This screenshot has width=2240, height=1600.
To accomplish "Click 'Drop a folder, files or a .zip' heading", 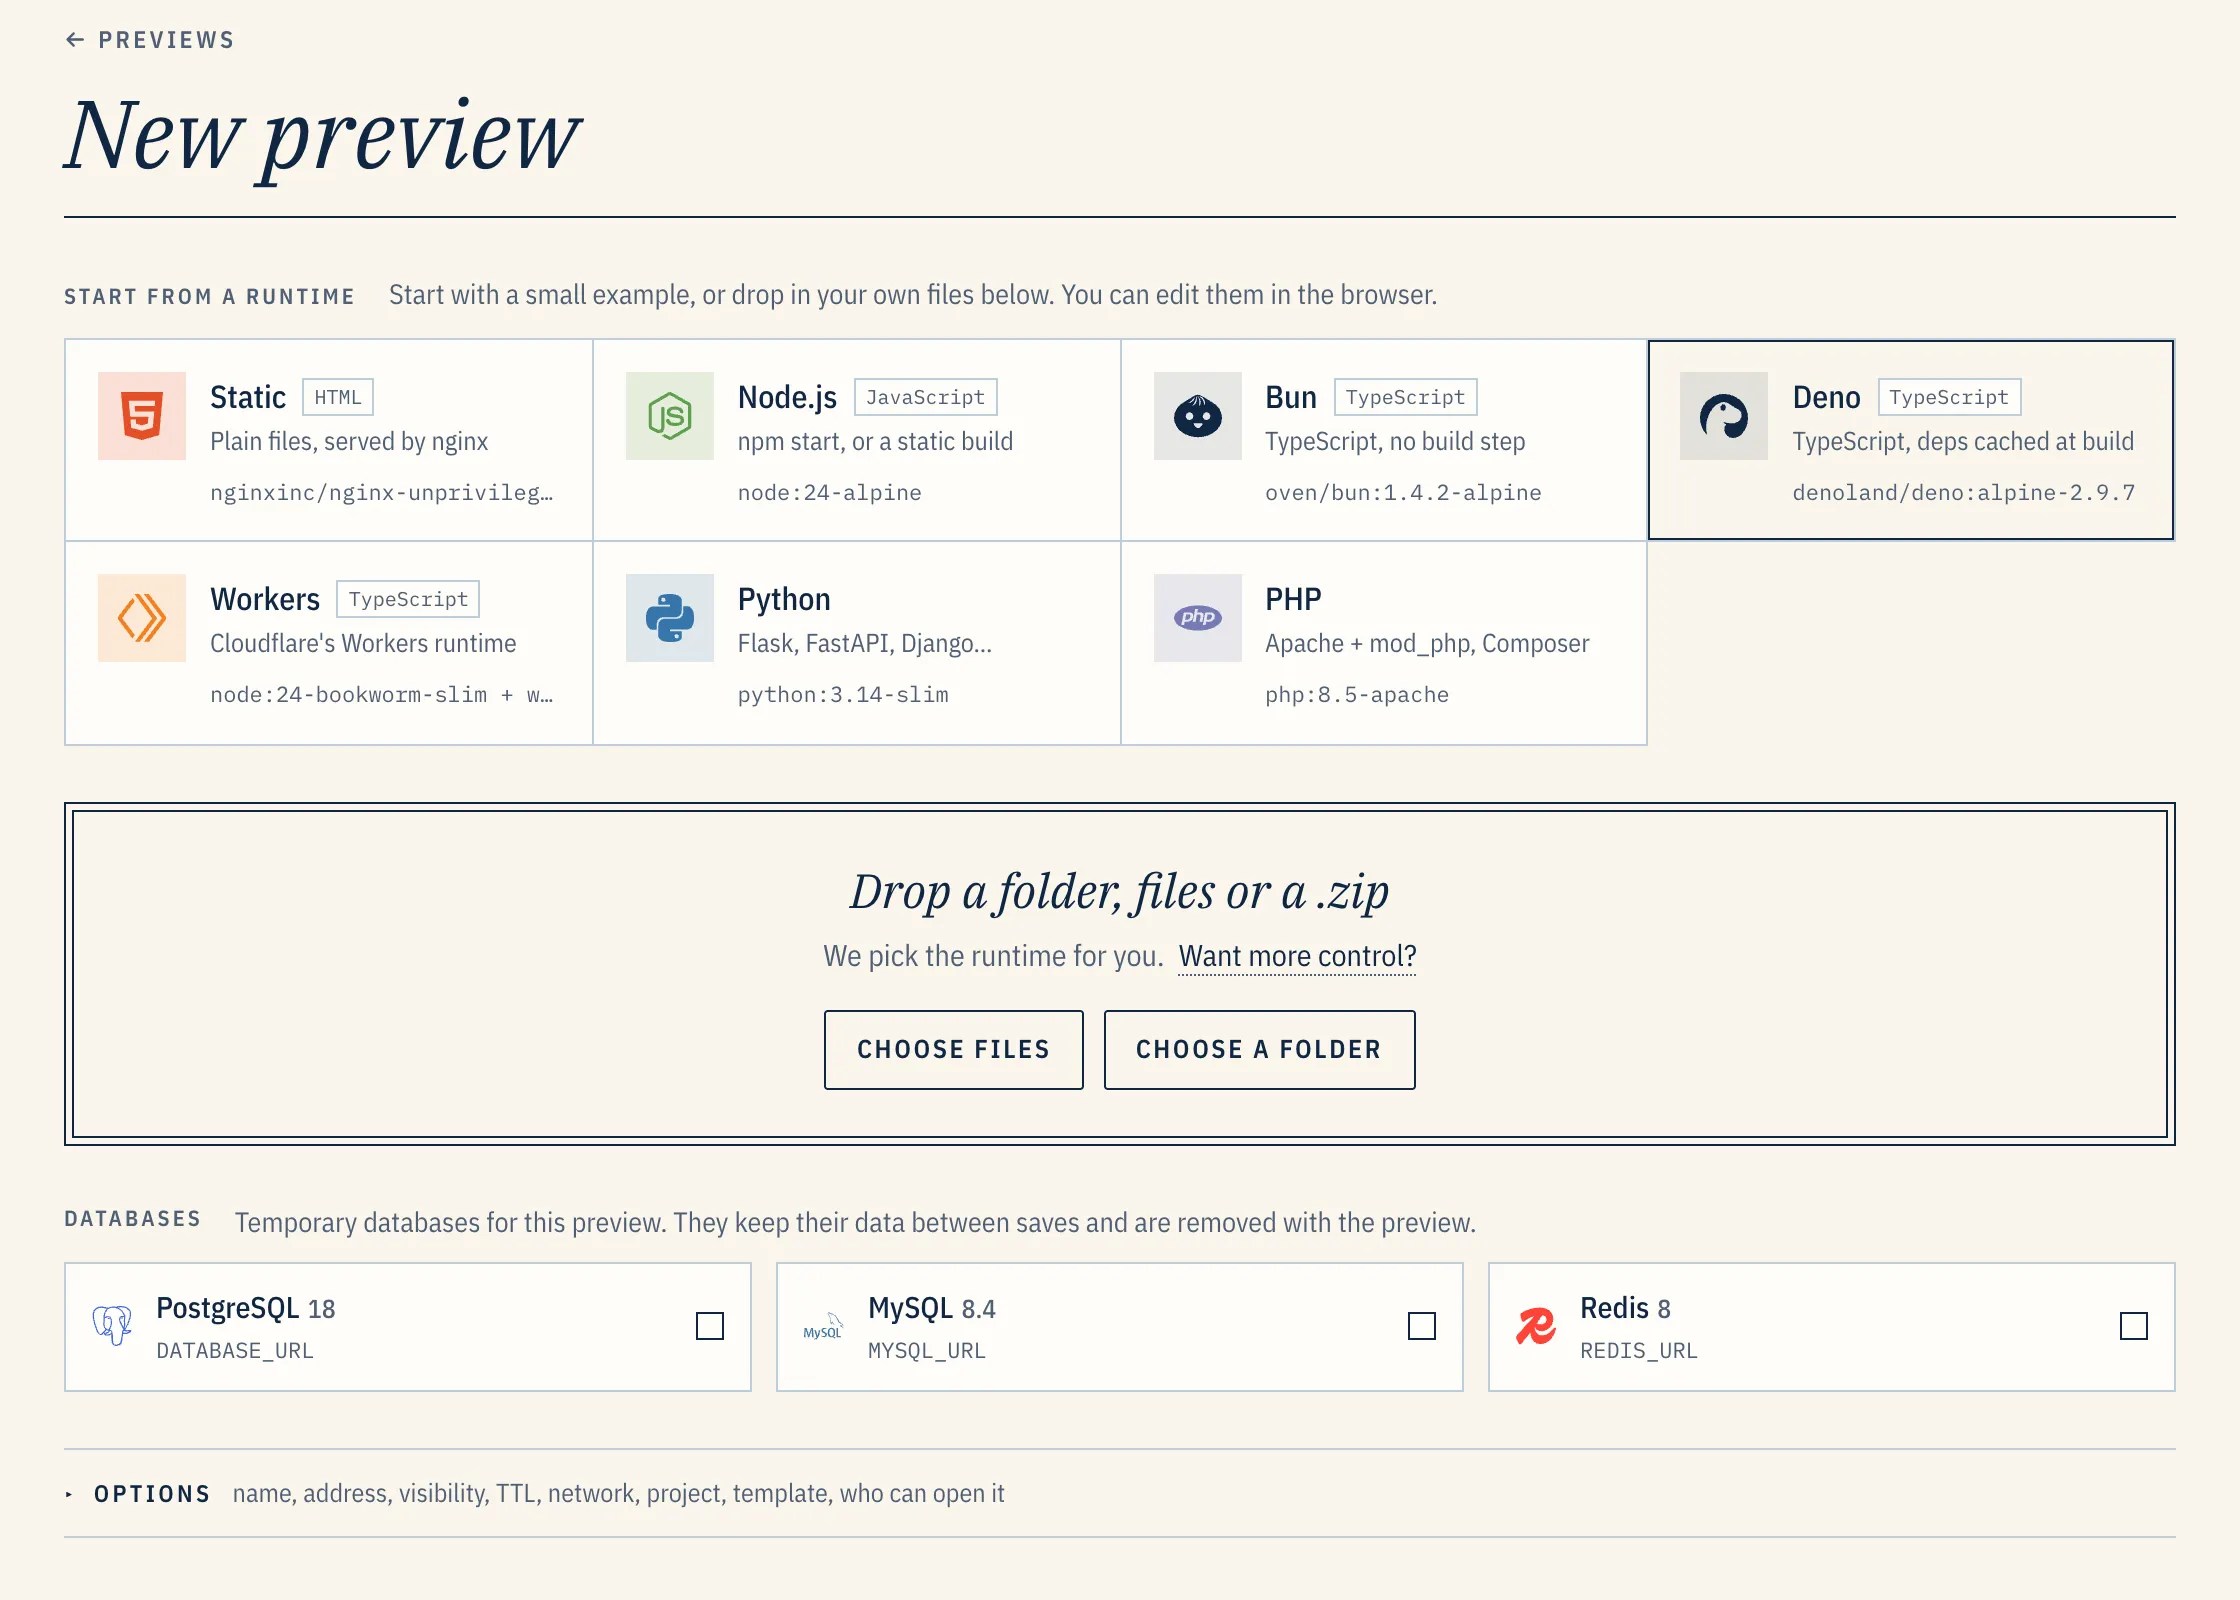I will (1119, 891).
